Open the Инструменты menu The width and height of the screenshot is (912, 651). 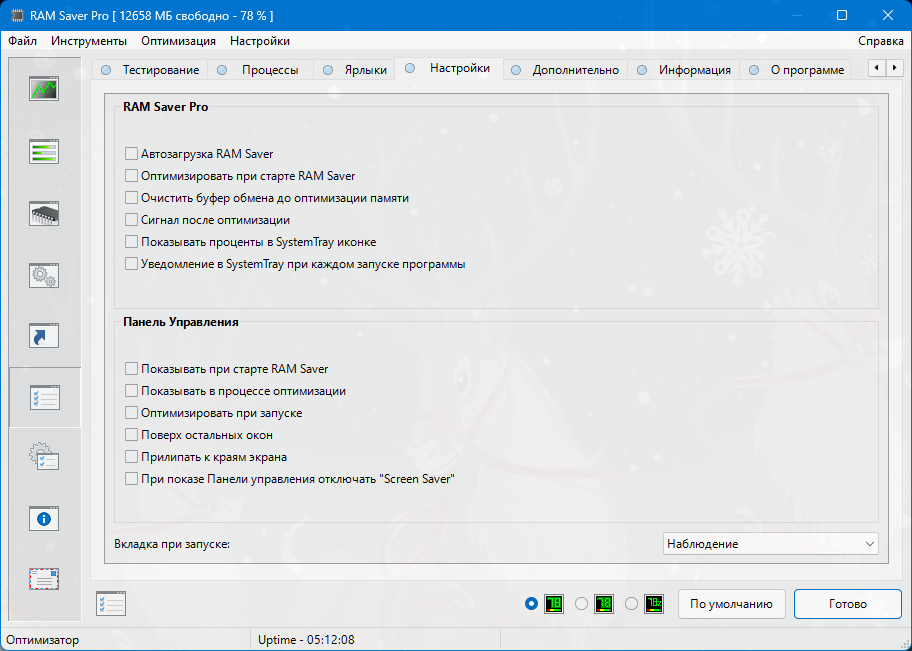pyautogui.click(x=89, y=41)
